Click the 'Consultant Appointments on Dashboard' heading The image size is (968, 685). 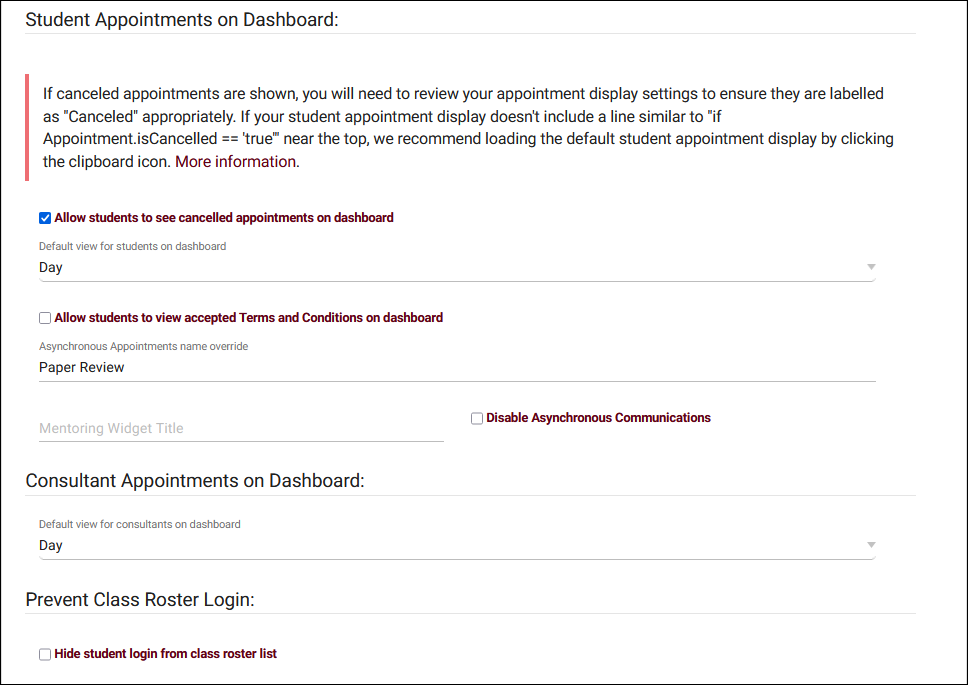195,481
